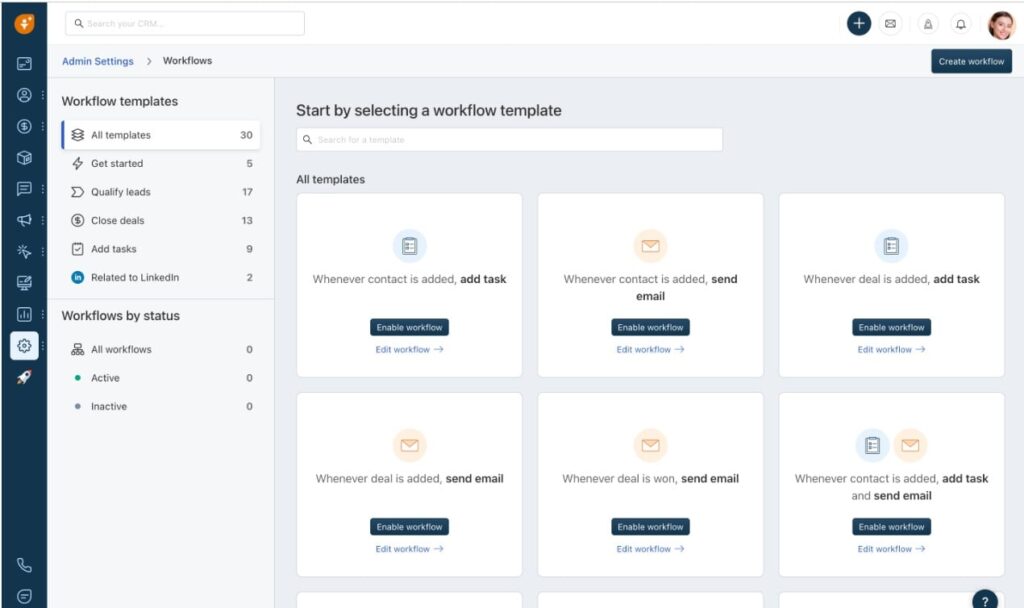This screenshot has width=1024, height=608.
Task: Edit workflow for 'deal is added, add task'
Action: coord(891,349)
